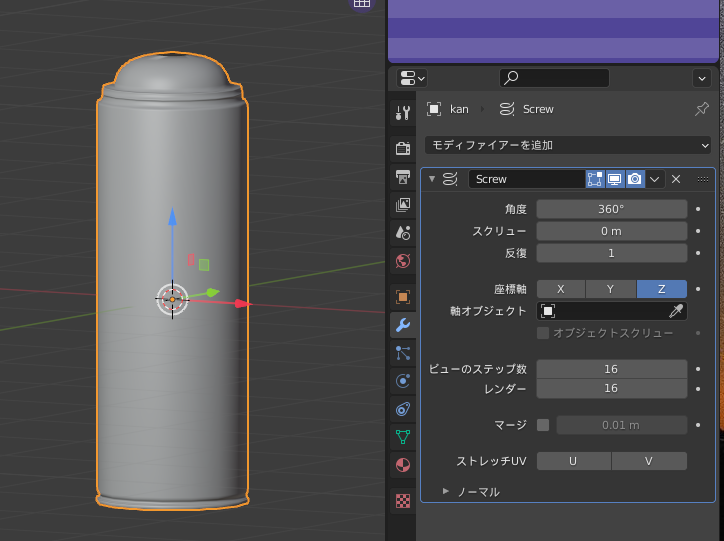
Task: Use the eyedropper for axis object
Action: click(x=676, y=311)
